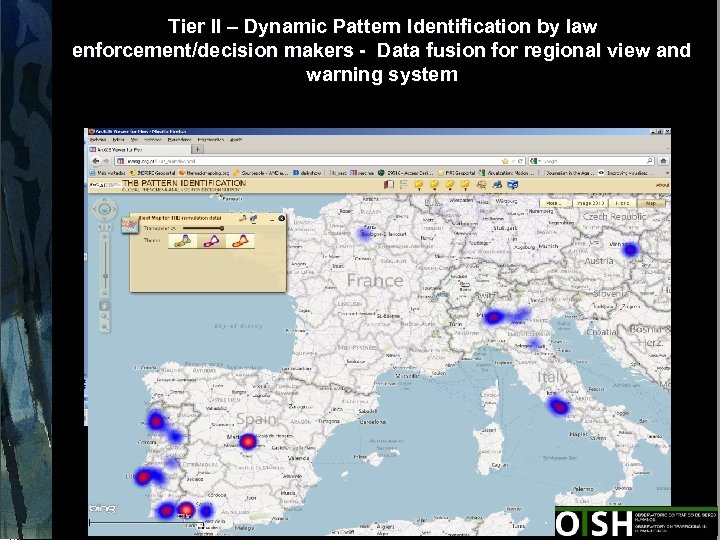The height and width of the screenshot is (540, 720).
Task: Go to the previous map extent arrow
Action: 101,227
